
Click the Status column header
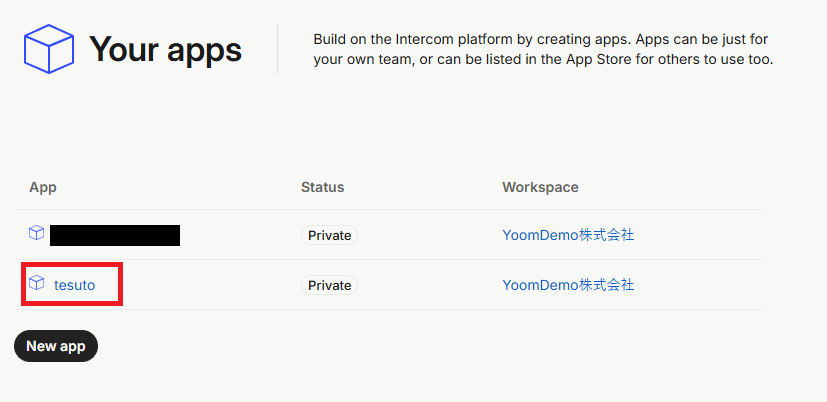coord(322,187)
